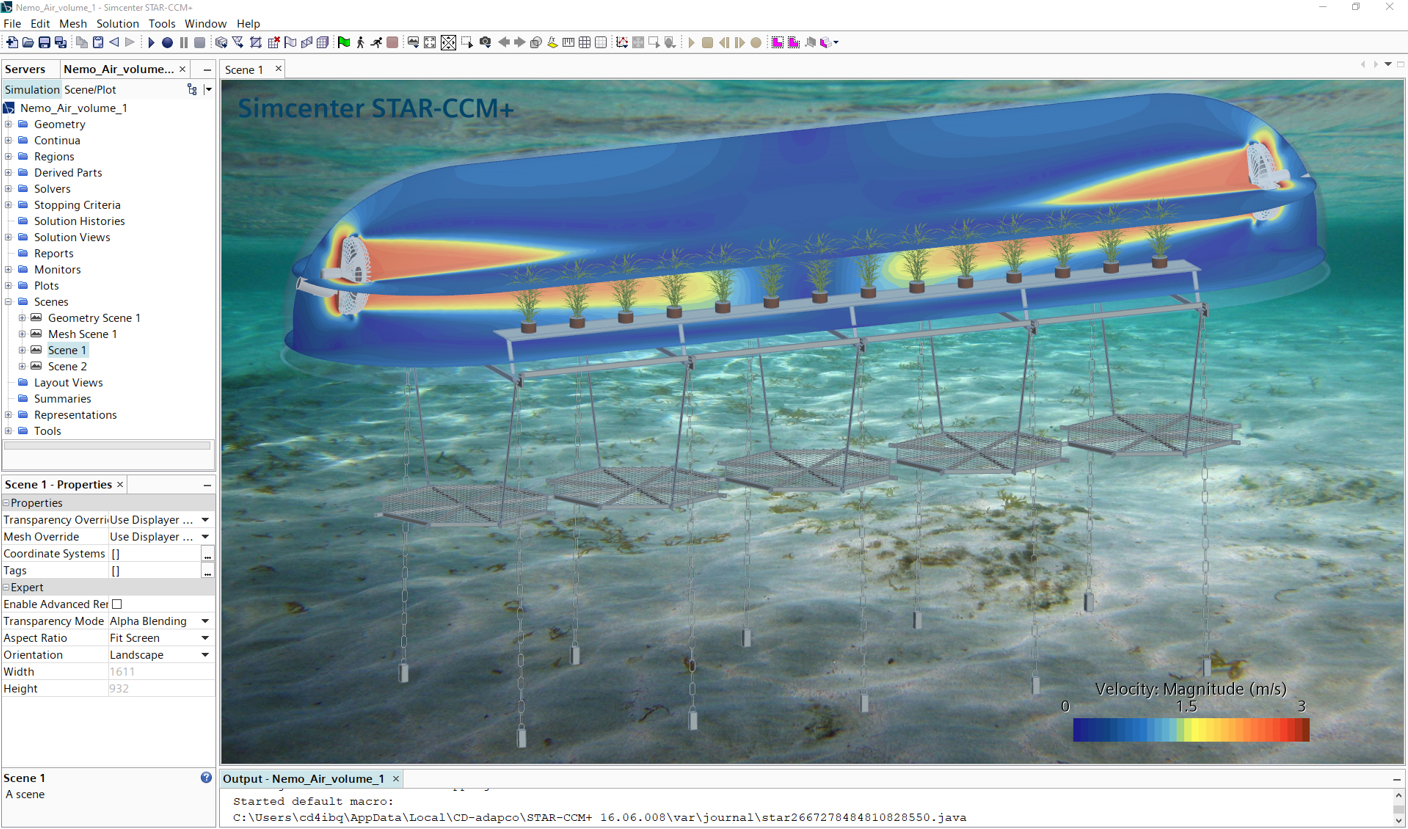This screenshot has width=1408, height=829.
Task: Click the Coordinate Systems ellipsis button
Action: [x=207, y=554]
